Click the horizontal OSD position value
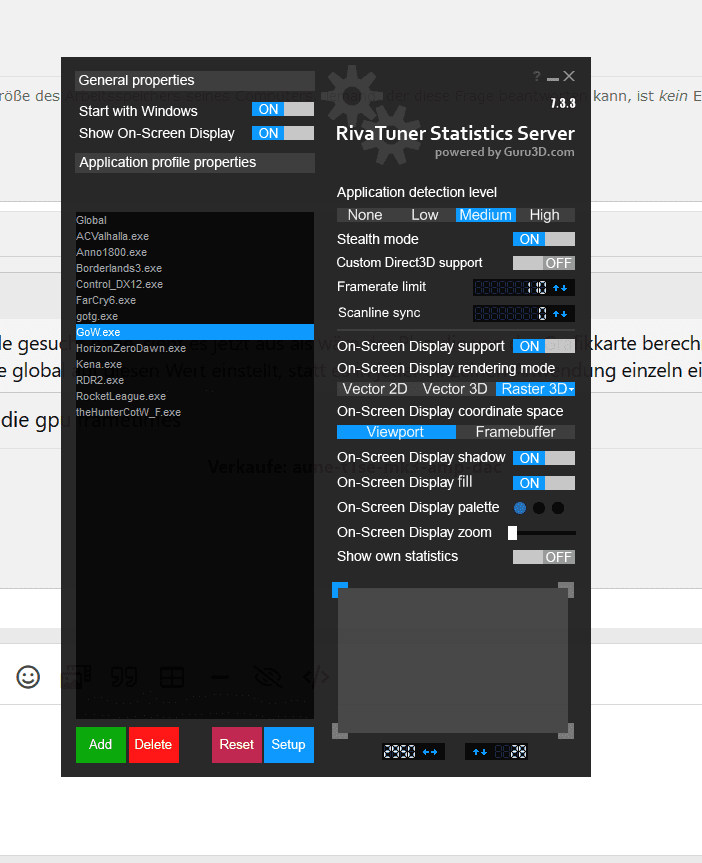 (400, 752)
